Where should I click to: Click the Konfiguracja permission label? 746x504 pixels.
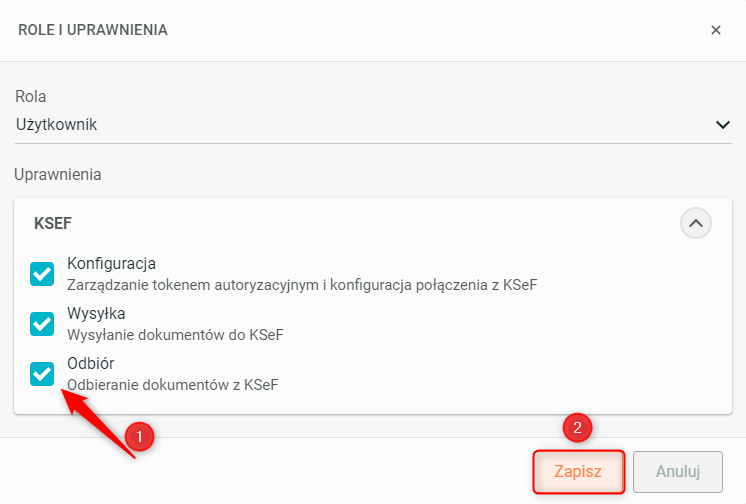point(111,263)
